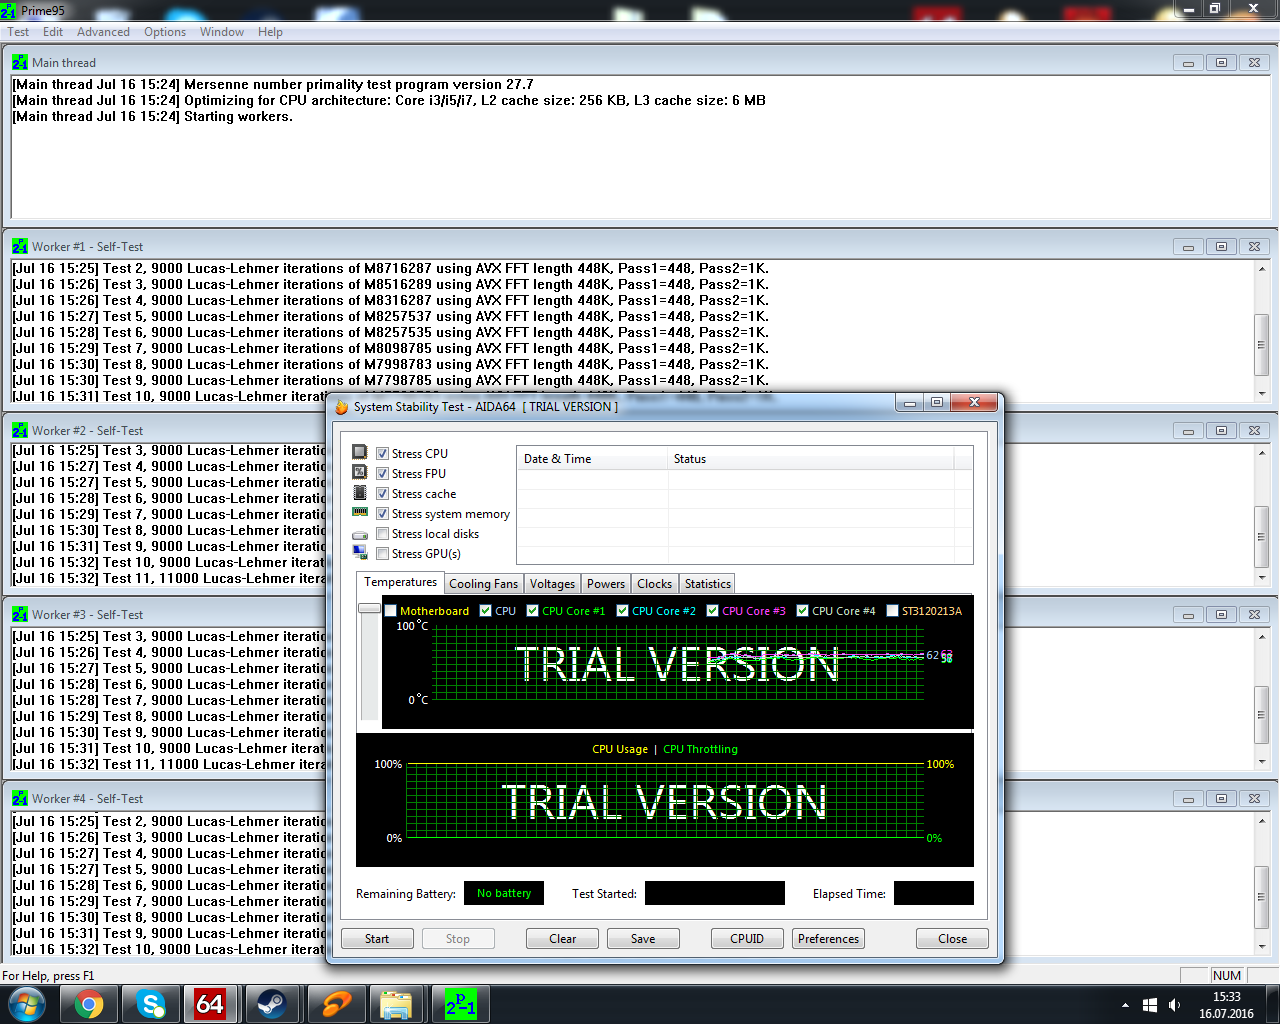
Task: Toggle CPU Core #4 temperature checkbox
Action: [x=802, y=610]
